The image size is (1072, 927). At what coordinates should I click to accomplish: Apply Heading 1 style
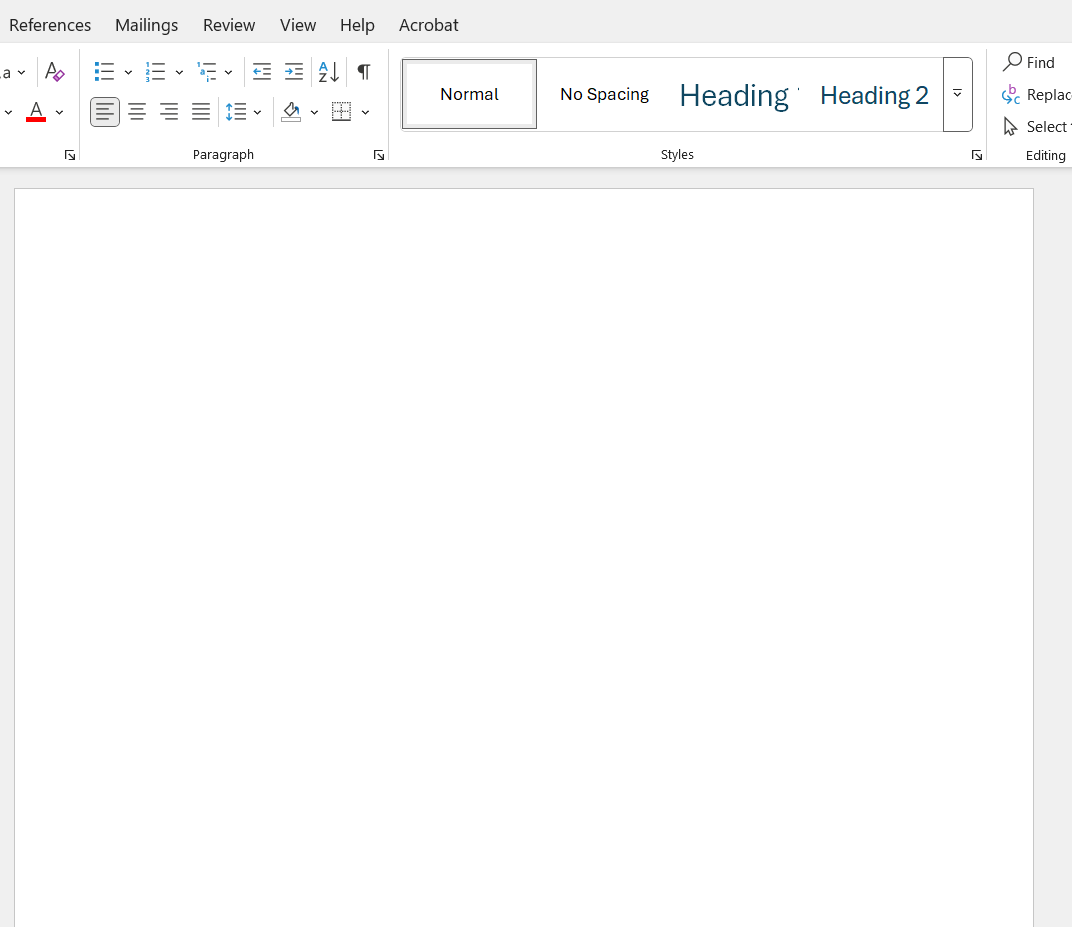[x=738, y=94]
